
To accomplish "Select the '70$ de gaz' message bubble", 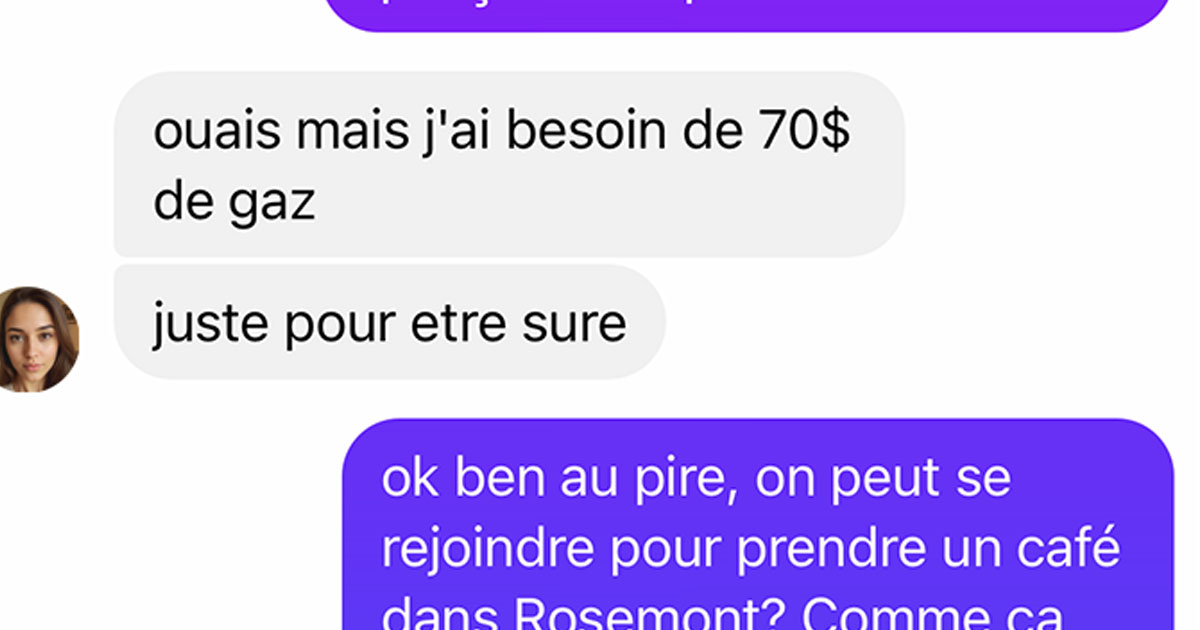I will click(509, 164).
